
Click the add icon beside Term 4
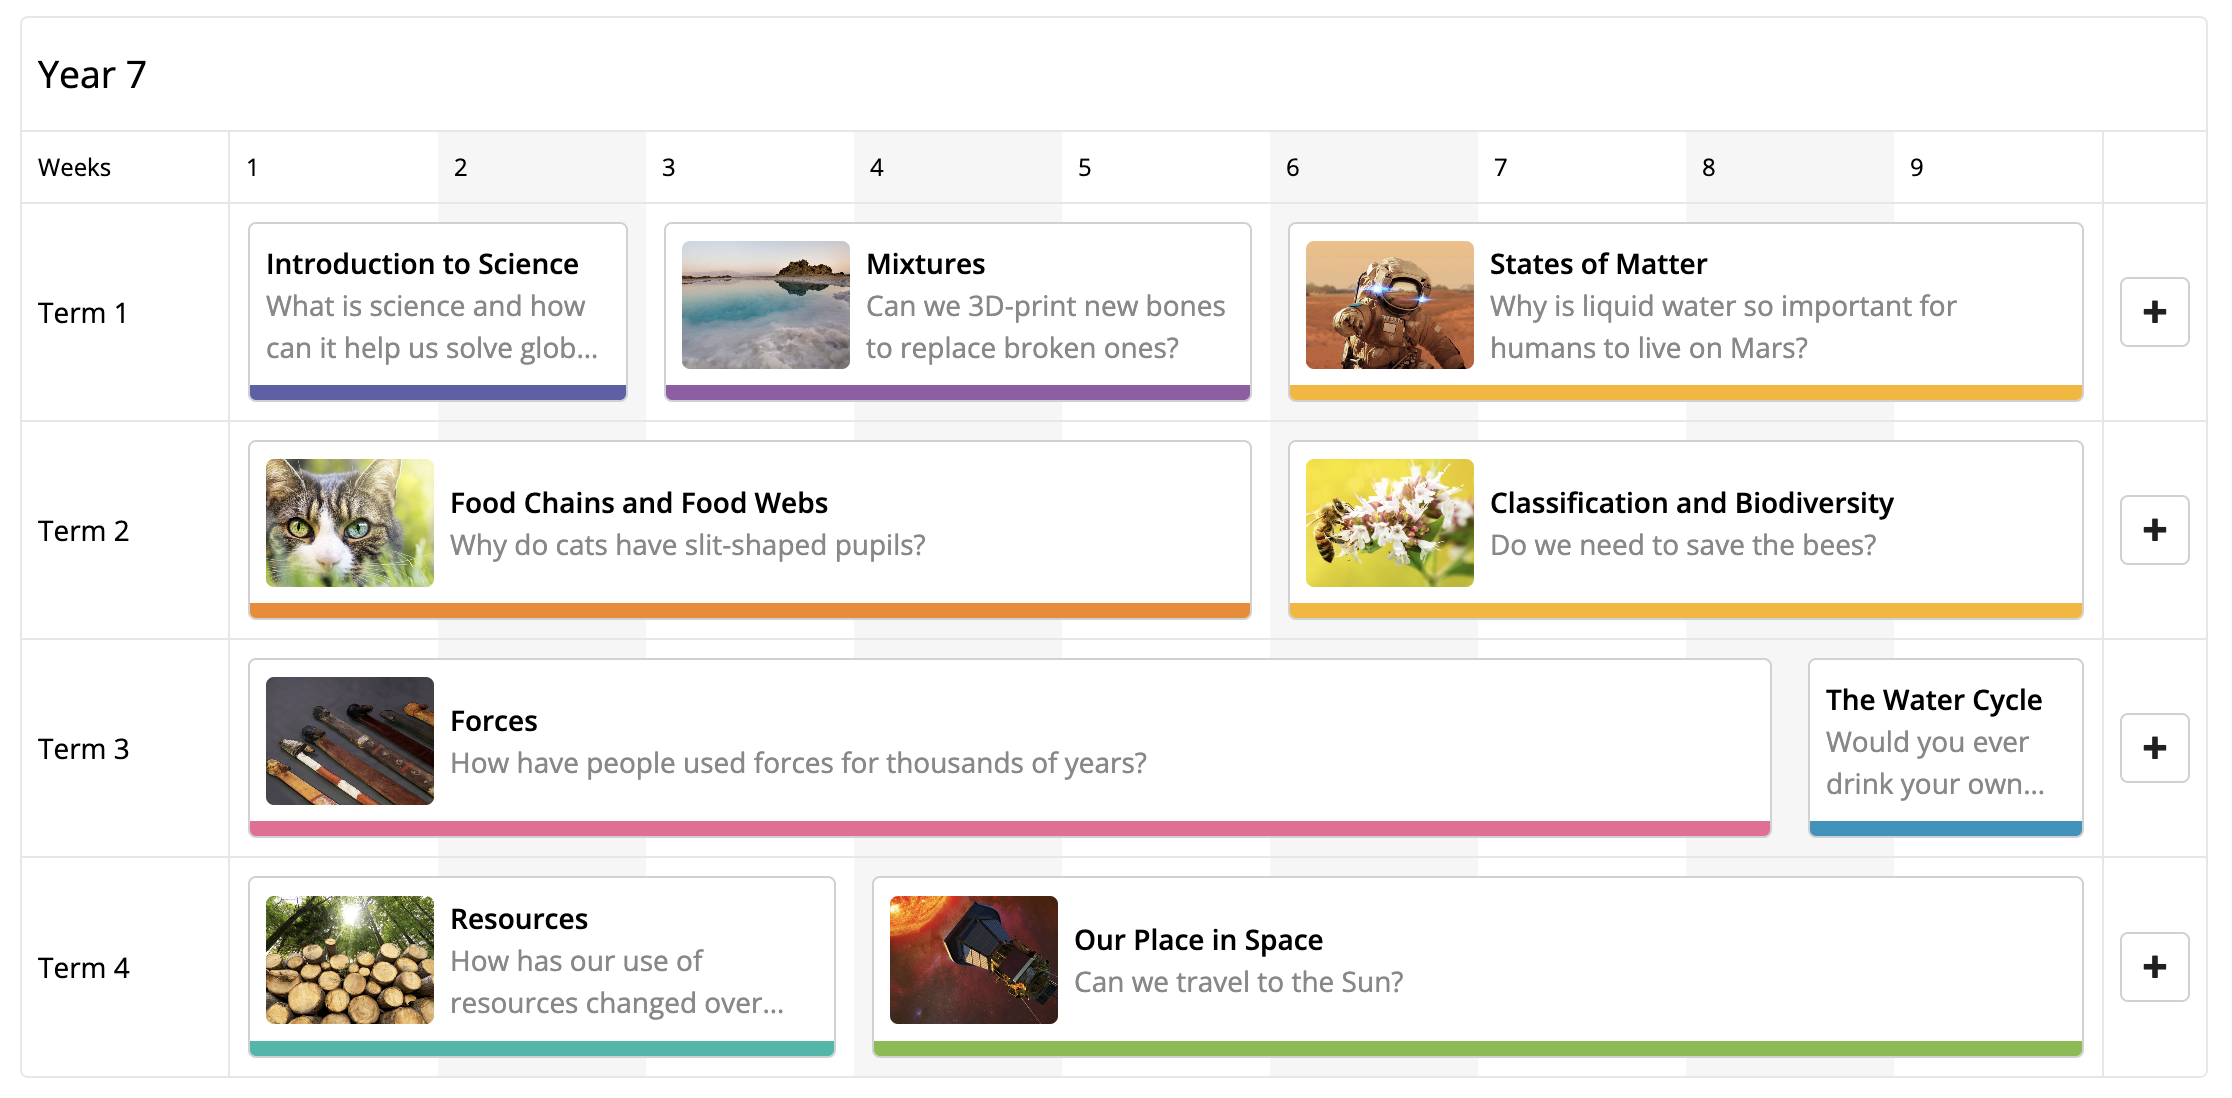[2154, 967]
